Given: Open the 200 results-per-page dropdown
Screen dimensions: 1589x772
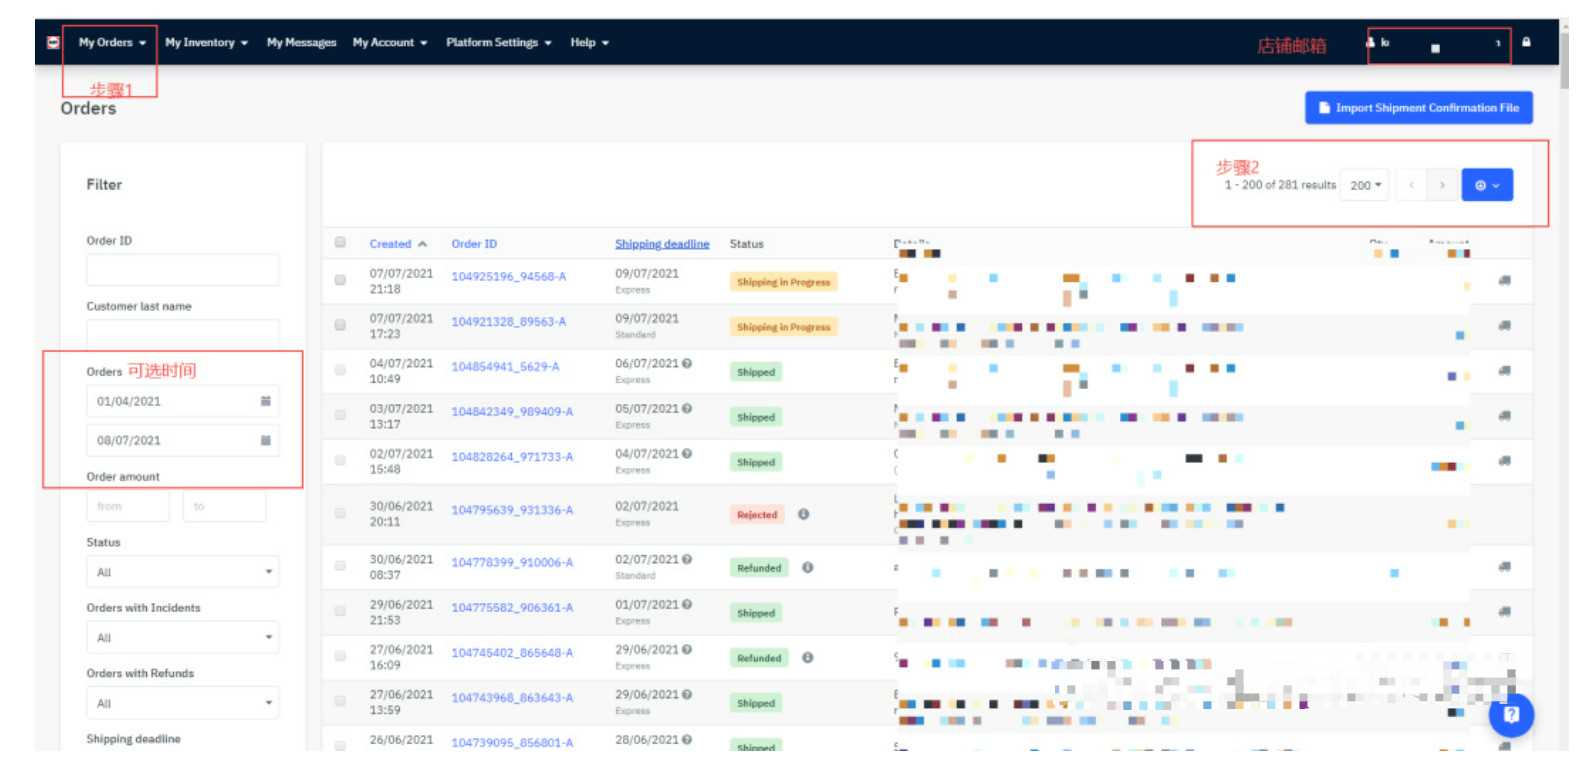Looking at the screenshot, I should (x=1365, y=185).
